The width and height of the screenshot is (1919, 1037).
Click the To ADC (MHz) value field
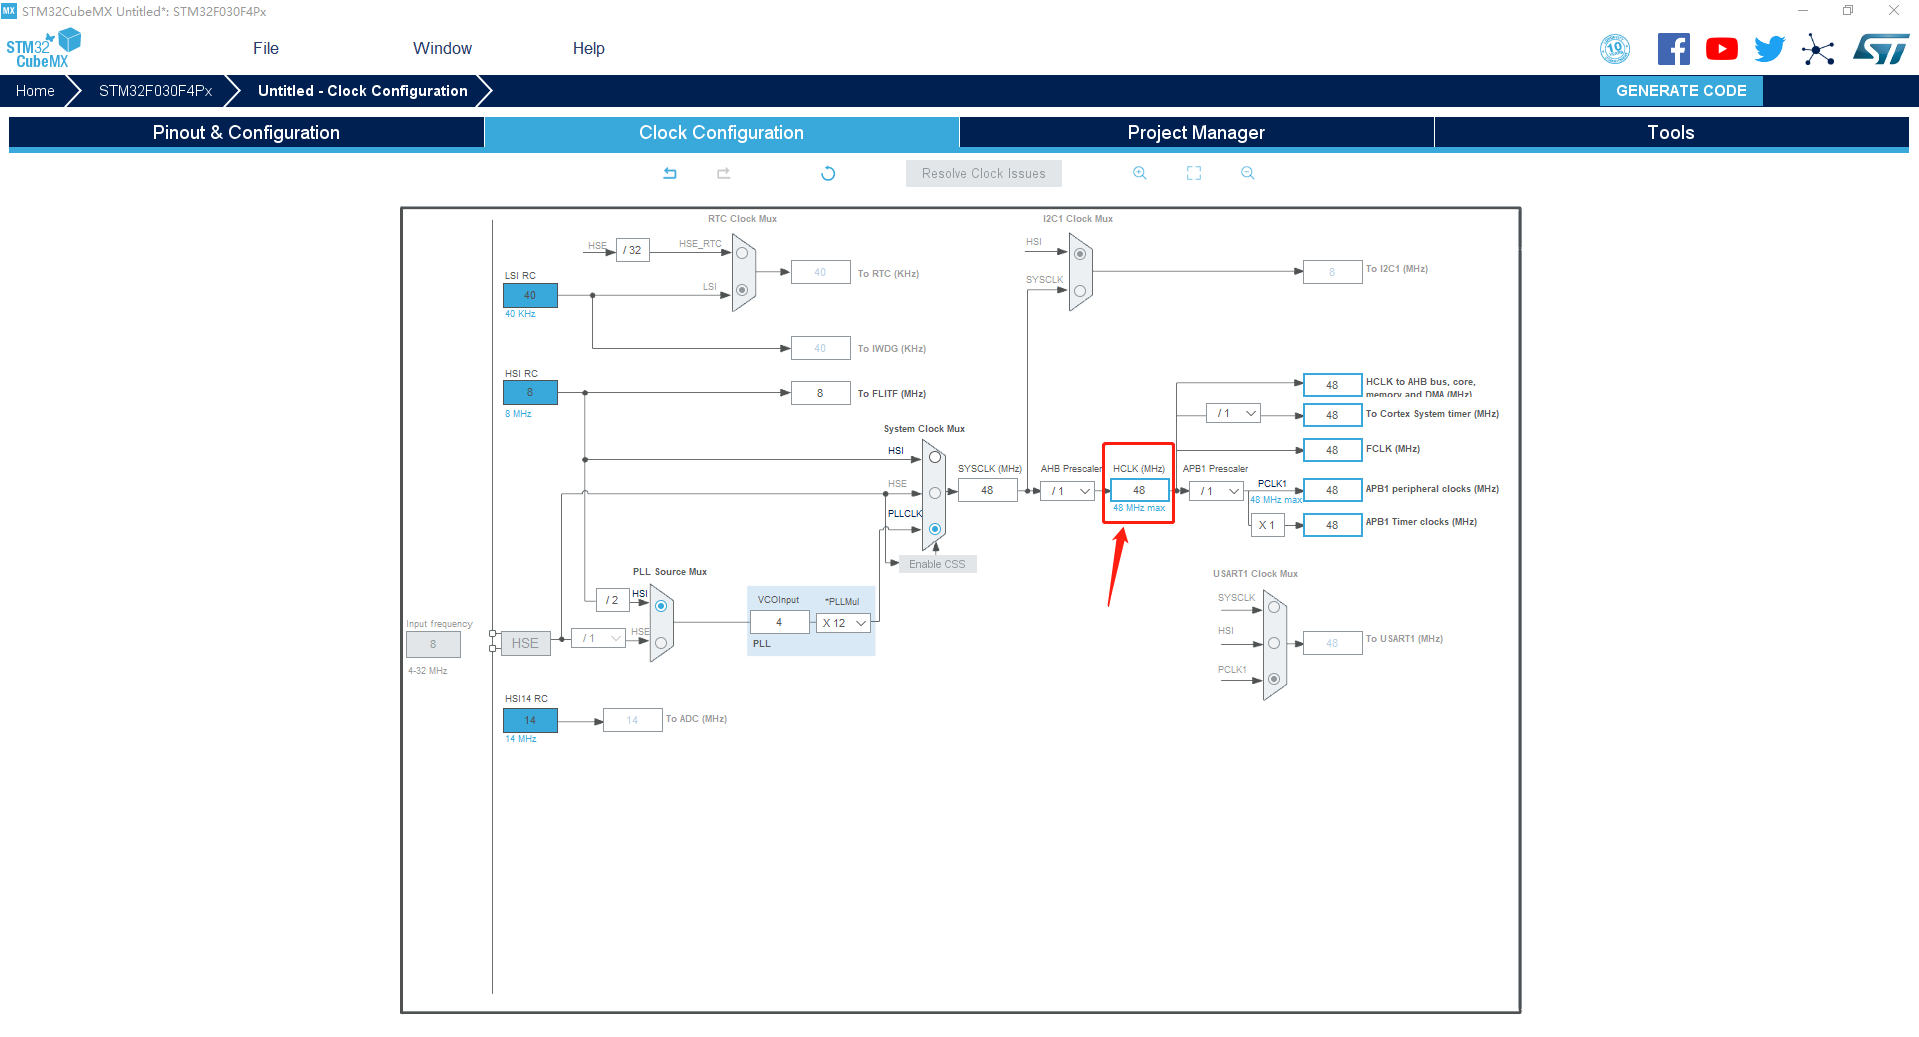pos(632,720)
